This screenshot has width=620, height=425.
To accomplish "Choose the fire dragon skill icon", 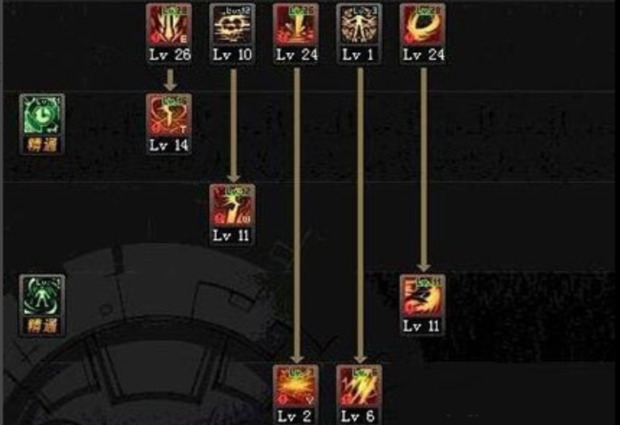I will [x=423, y=296].
